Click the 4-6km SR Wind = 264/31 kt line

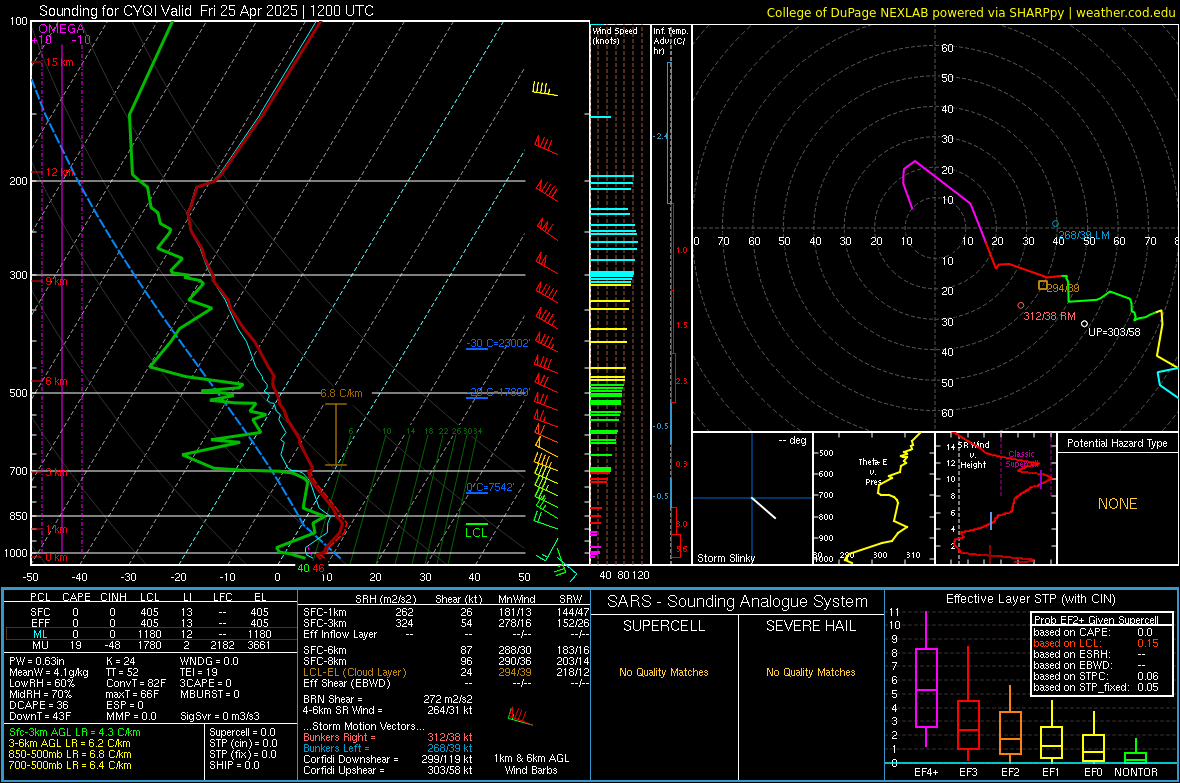click(x=388, y=711)
